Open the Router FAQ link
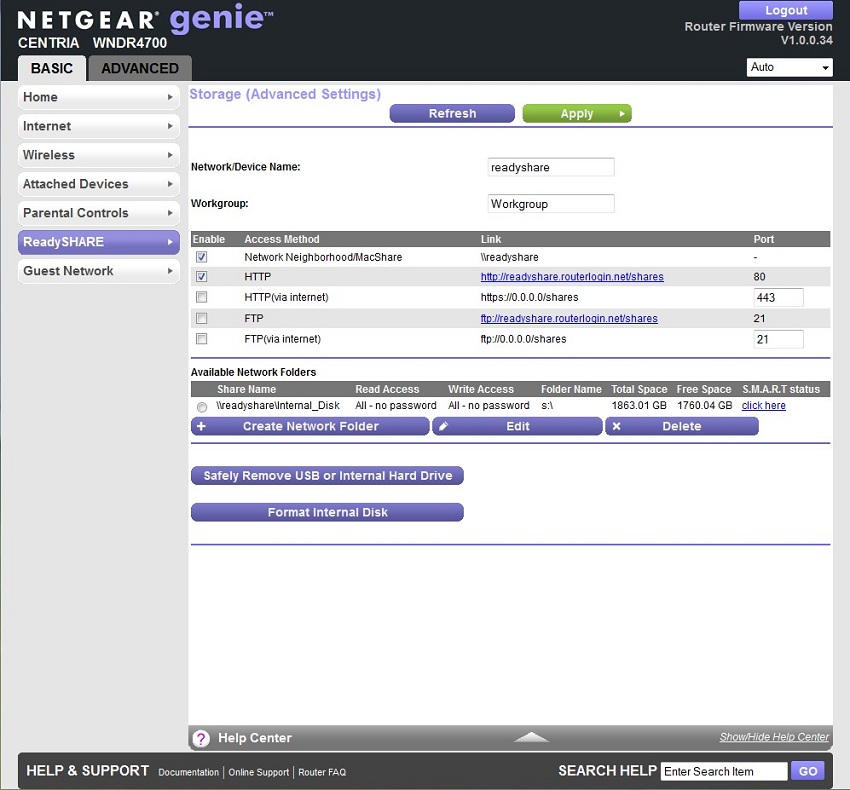This screenshot has width=850, height=790. point(322,772)
